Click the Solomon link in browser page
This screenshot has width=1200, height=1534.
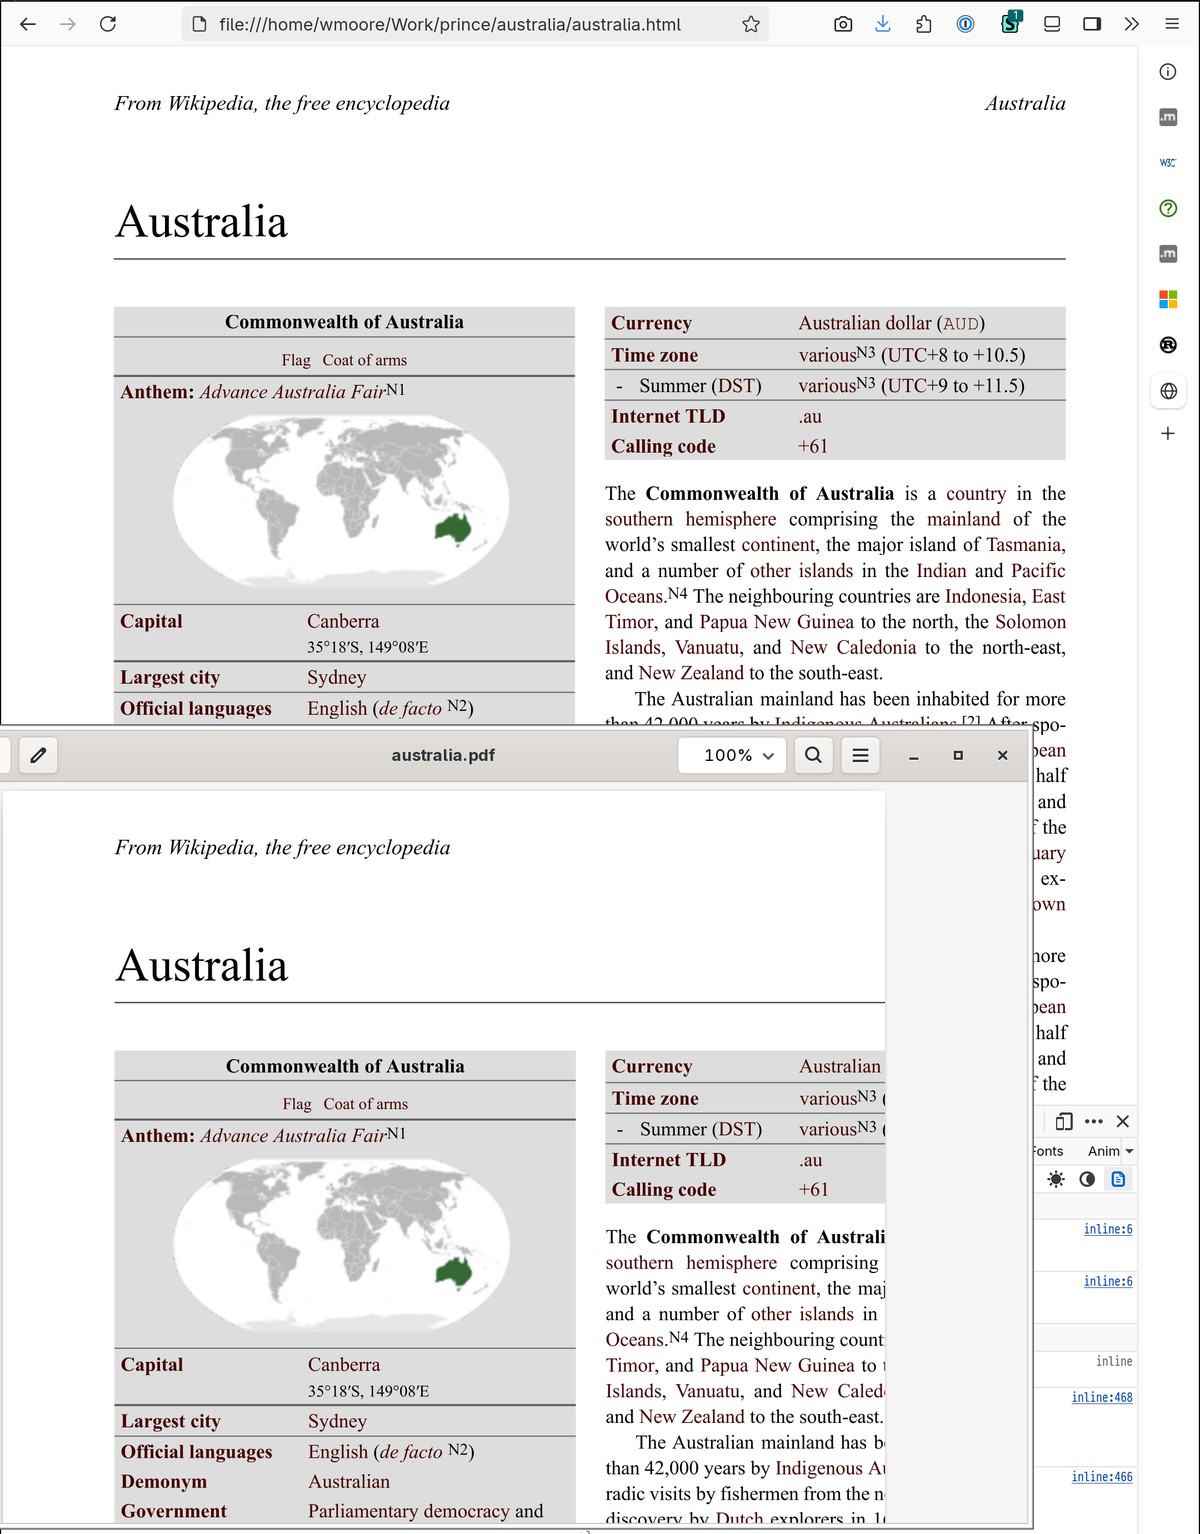[x=1030, y=622]
